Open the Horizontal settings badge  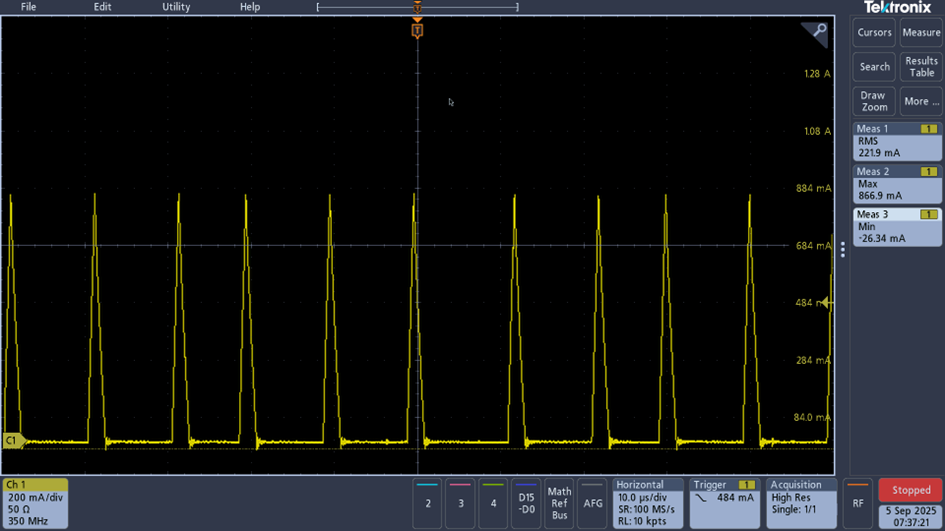point(647,503)
